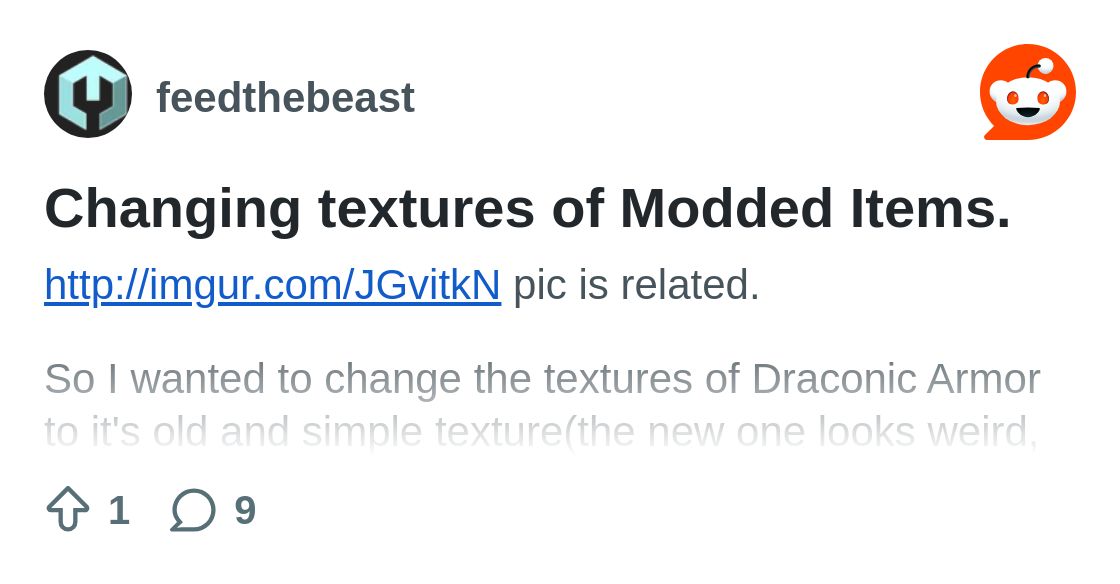Click the word "Changing" in the post title
The image size is (1120, 584).
pos(173,210)
